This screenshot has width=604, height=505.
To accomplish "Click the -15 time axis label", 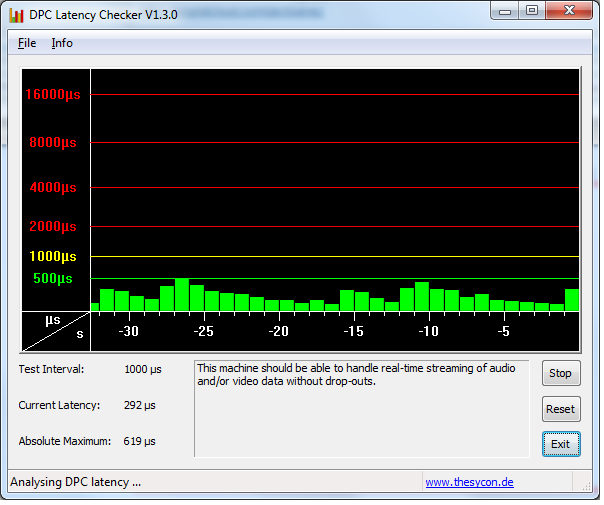I will point(356,333).
